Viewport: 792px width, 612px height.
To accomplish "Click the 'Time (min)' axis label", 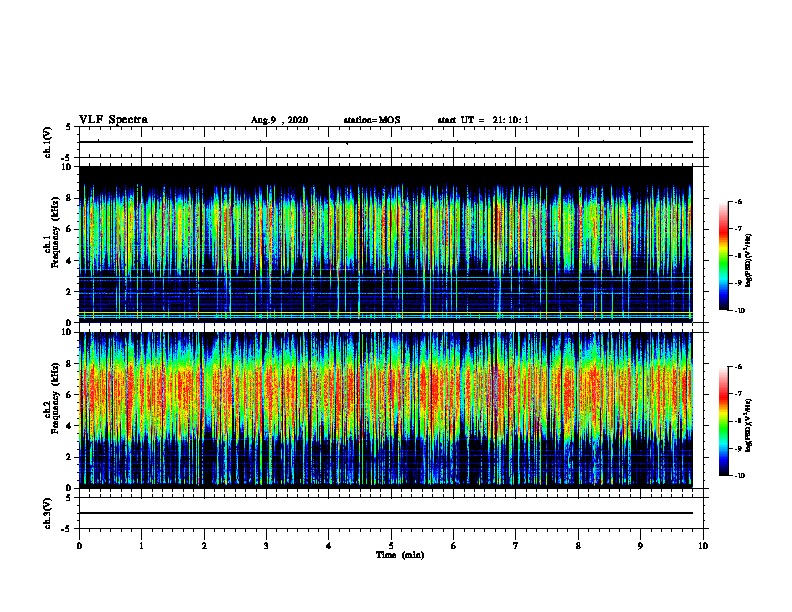I will tap(400, 555).
